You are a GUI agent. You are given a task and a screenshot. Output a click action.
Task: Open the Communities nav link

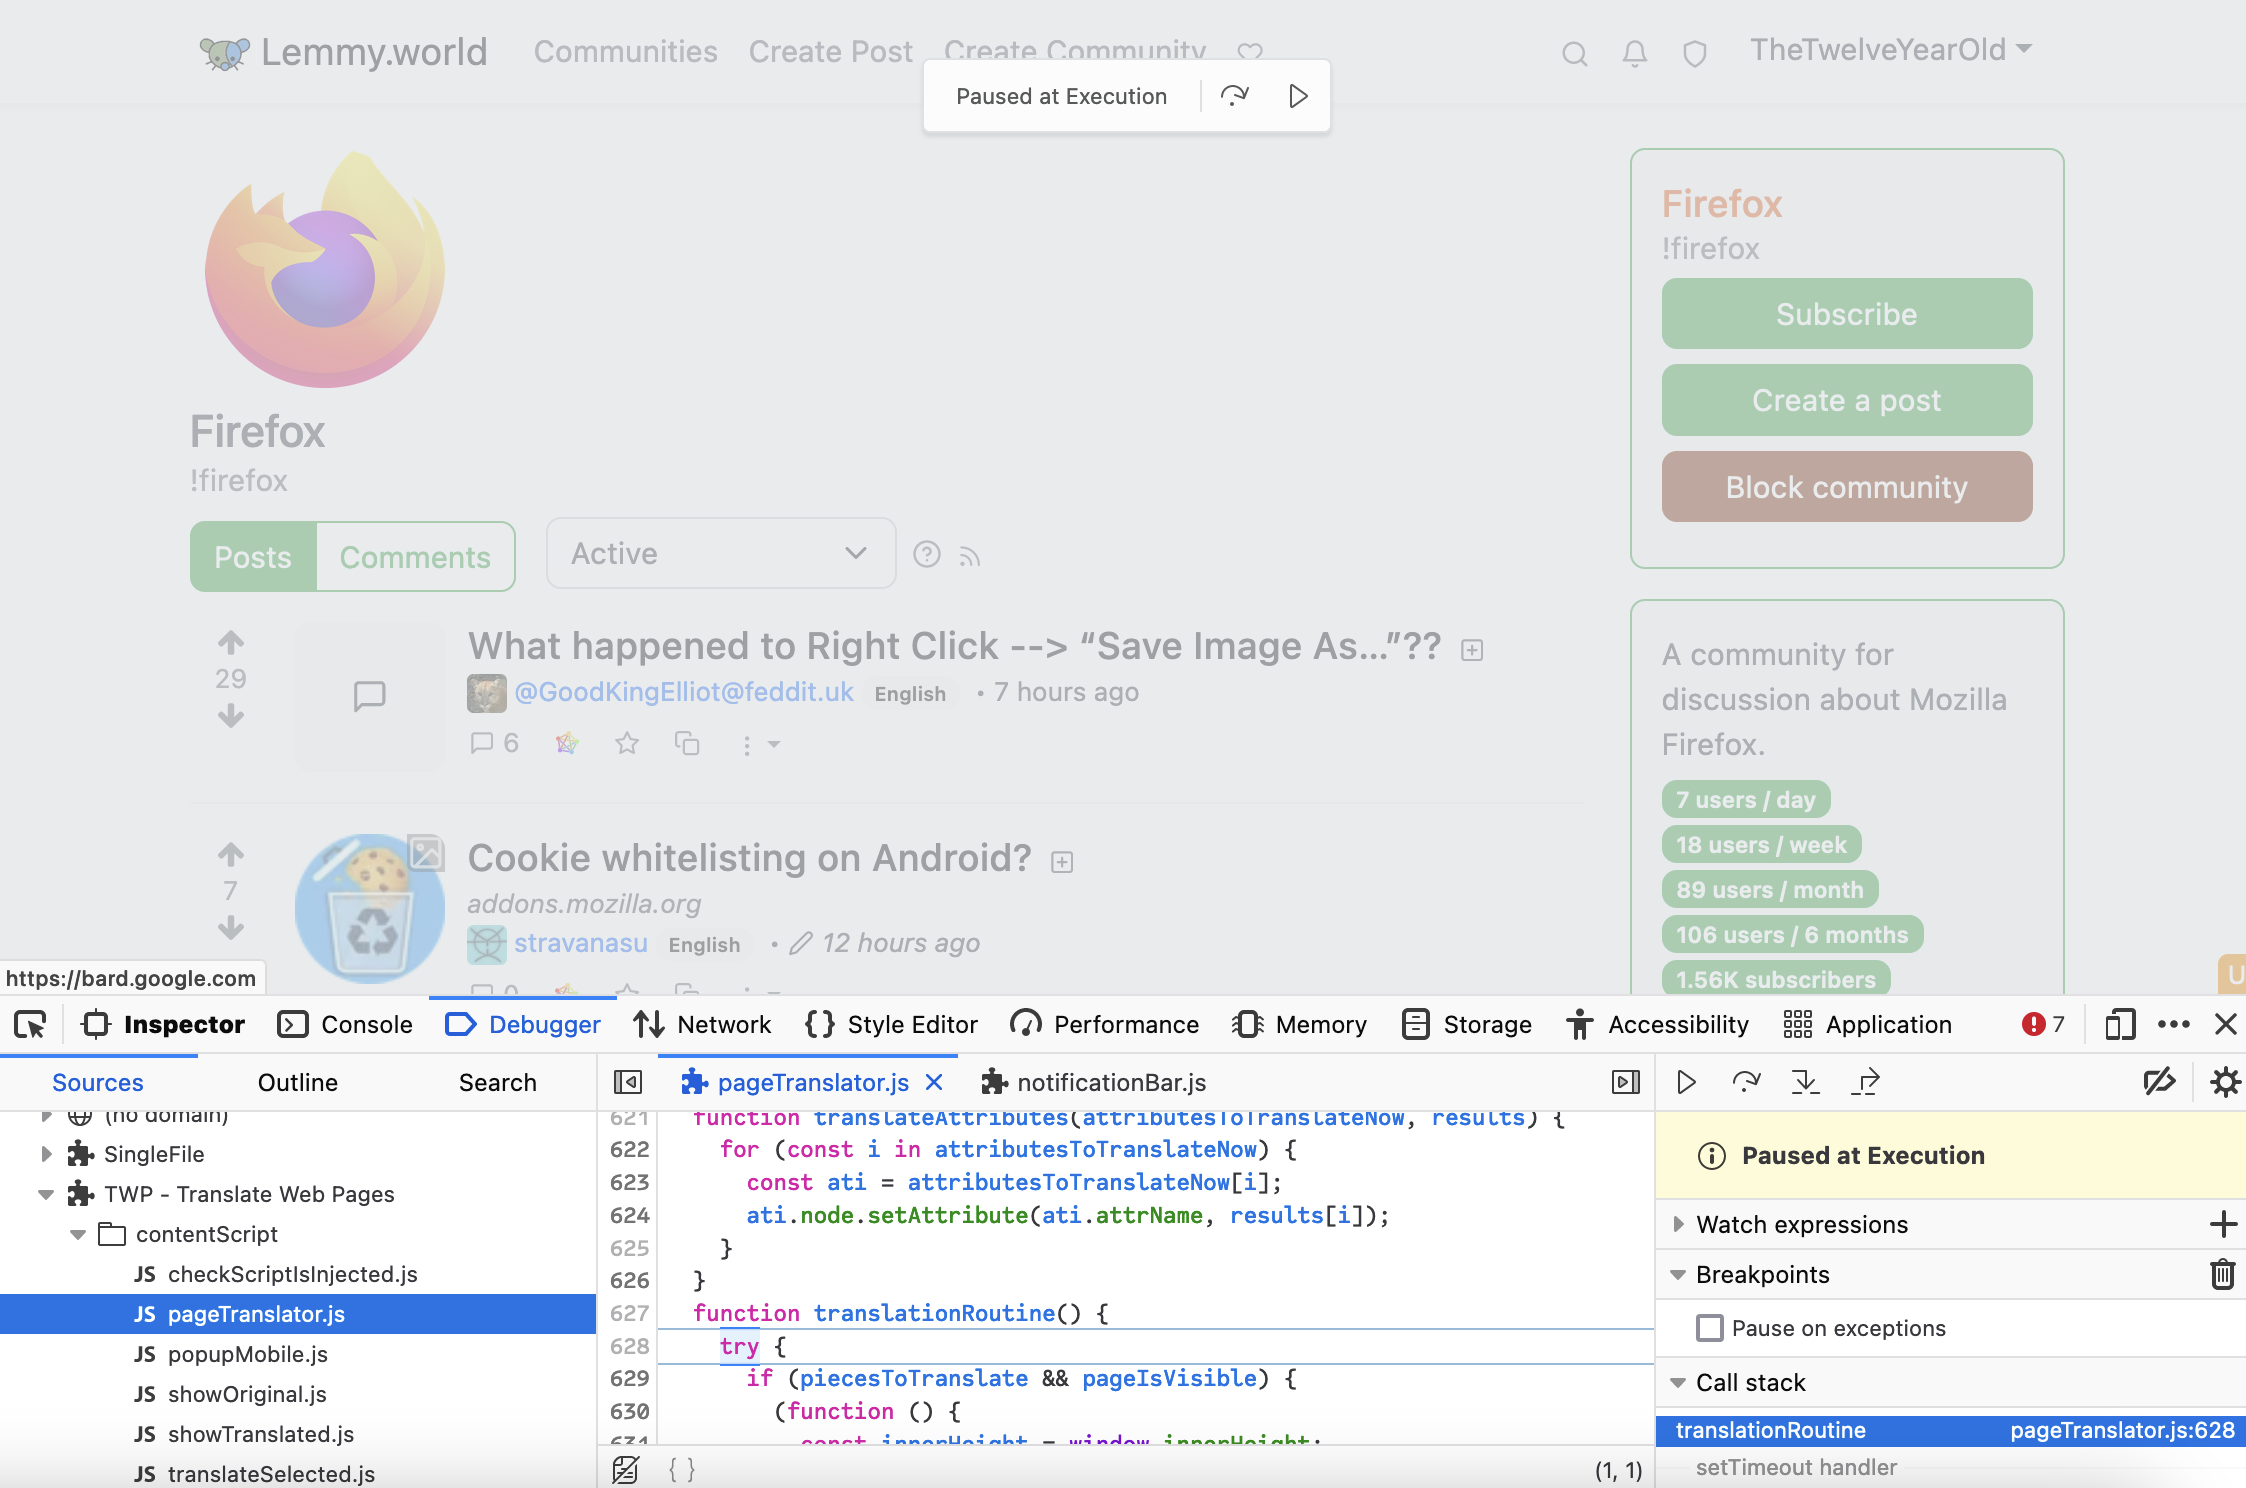[x=625, y=52]
